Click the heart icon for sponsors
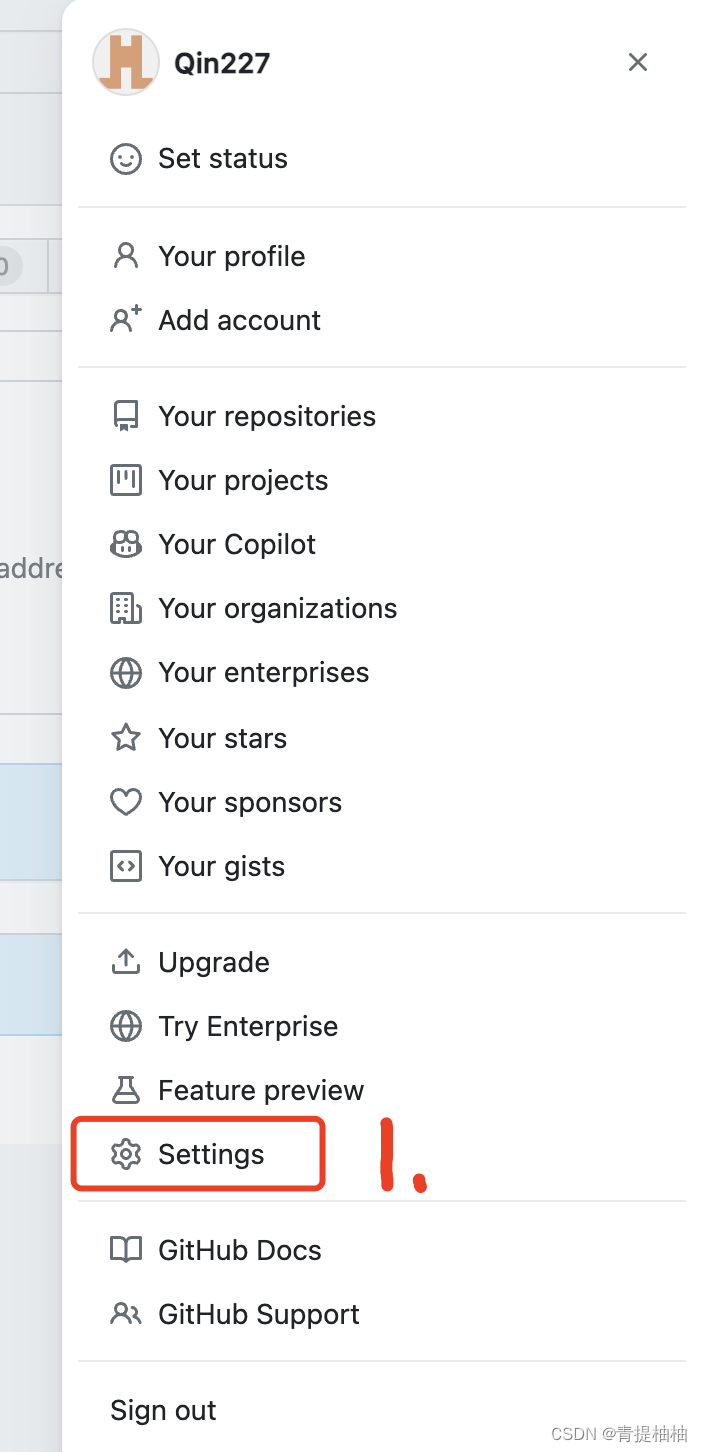This screenshot has height=1452, width=702. point(126,802)
